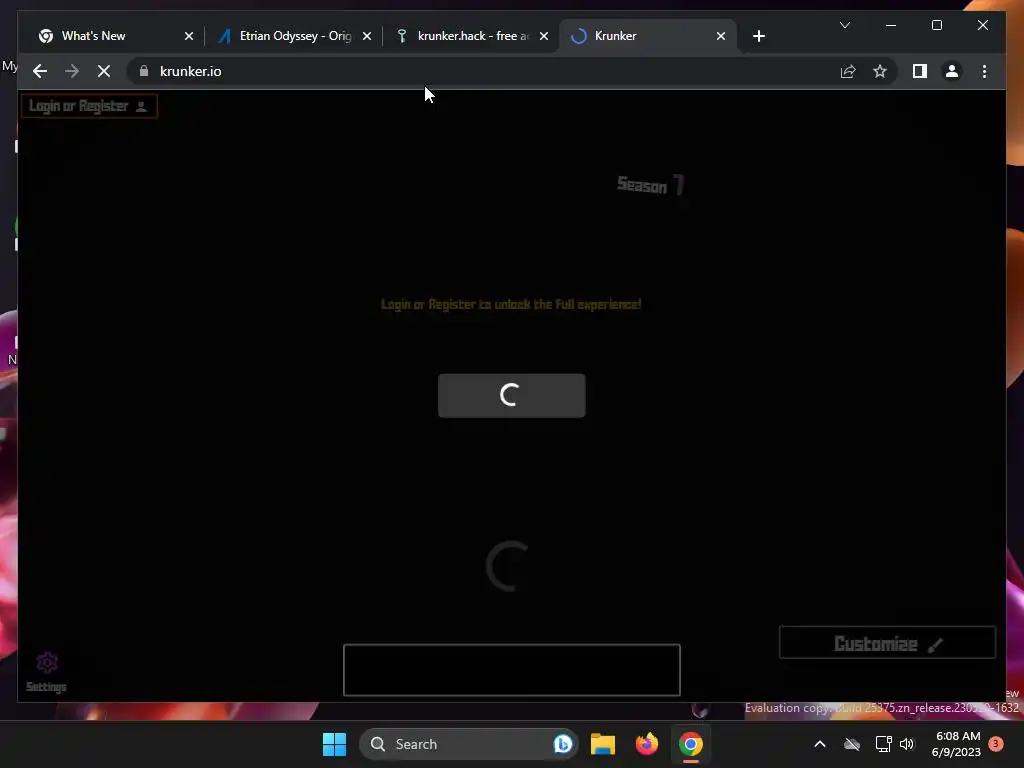Open the Krunker Settings gear
Image resolution: width=1024 pixels, height=768 pixels.
[46, 671]
